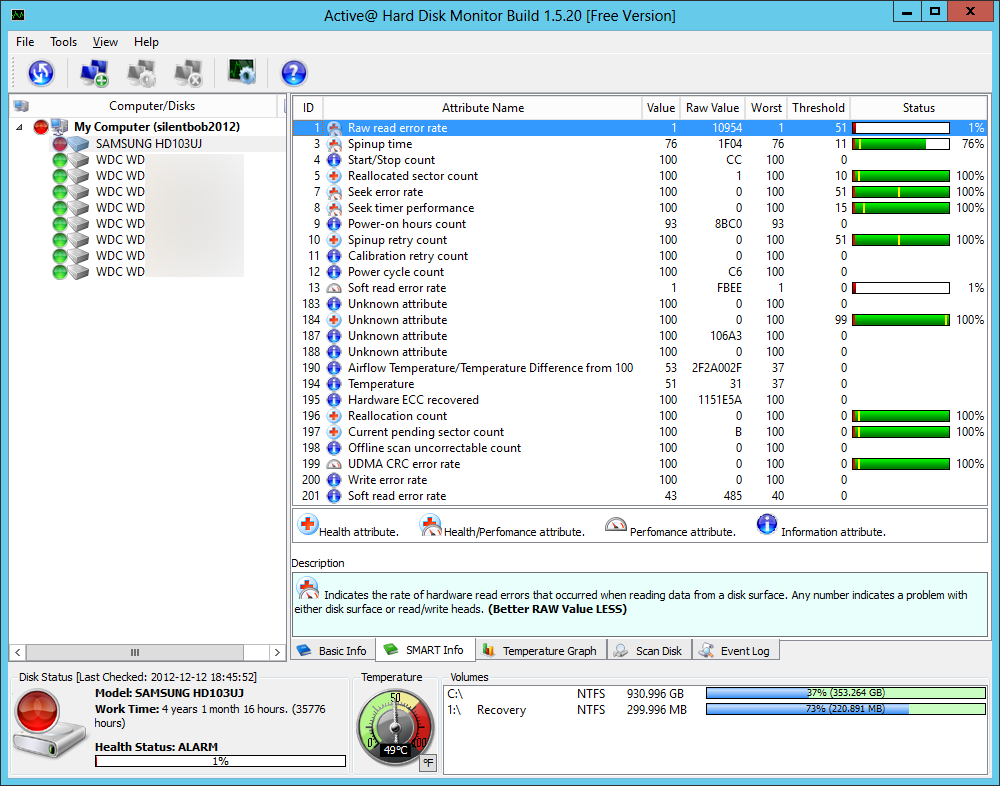Screen dimensions: 1000x786
Task: Sort by the Worst column header
Action: tap(766, 108)
